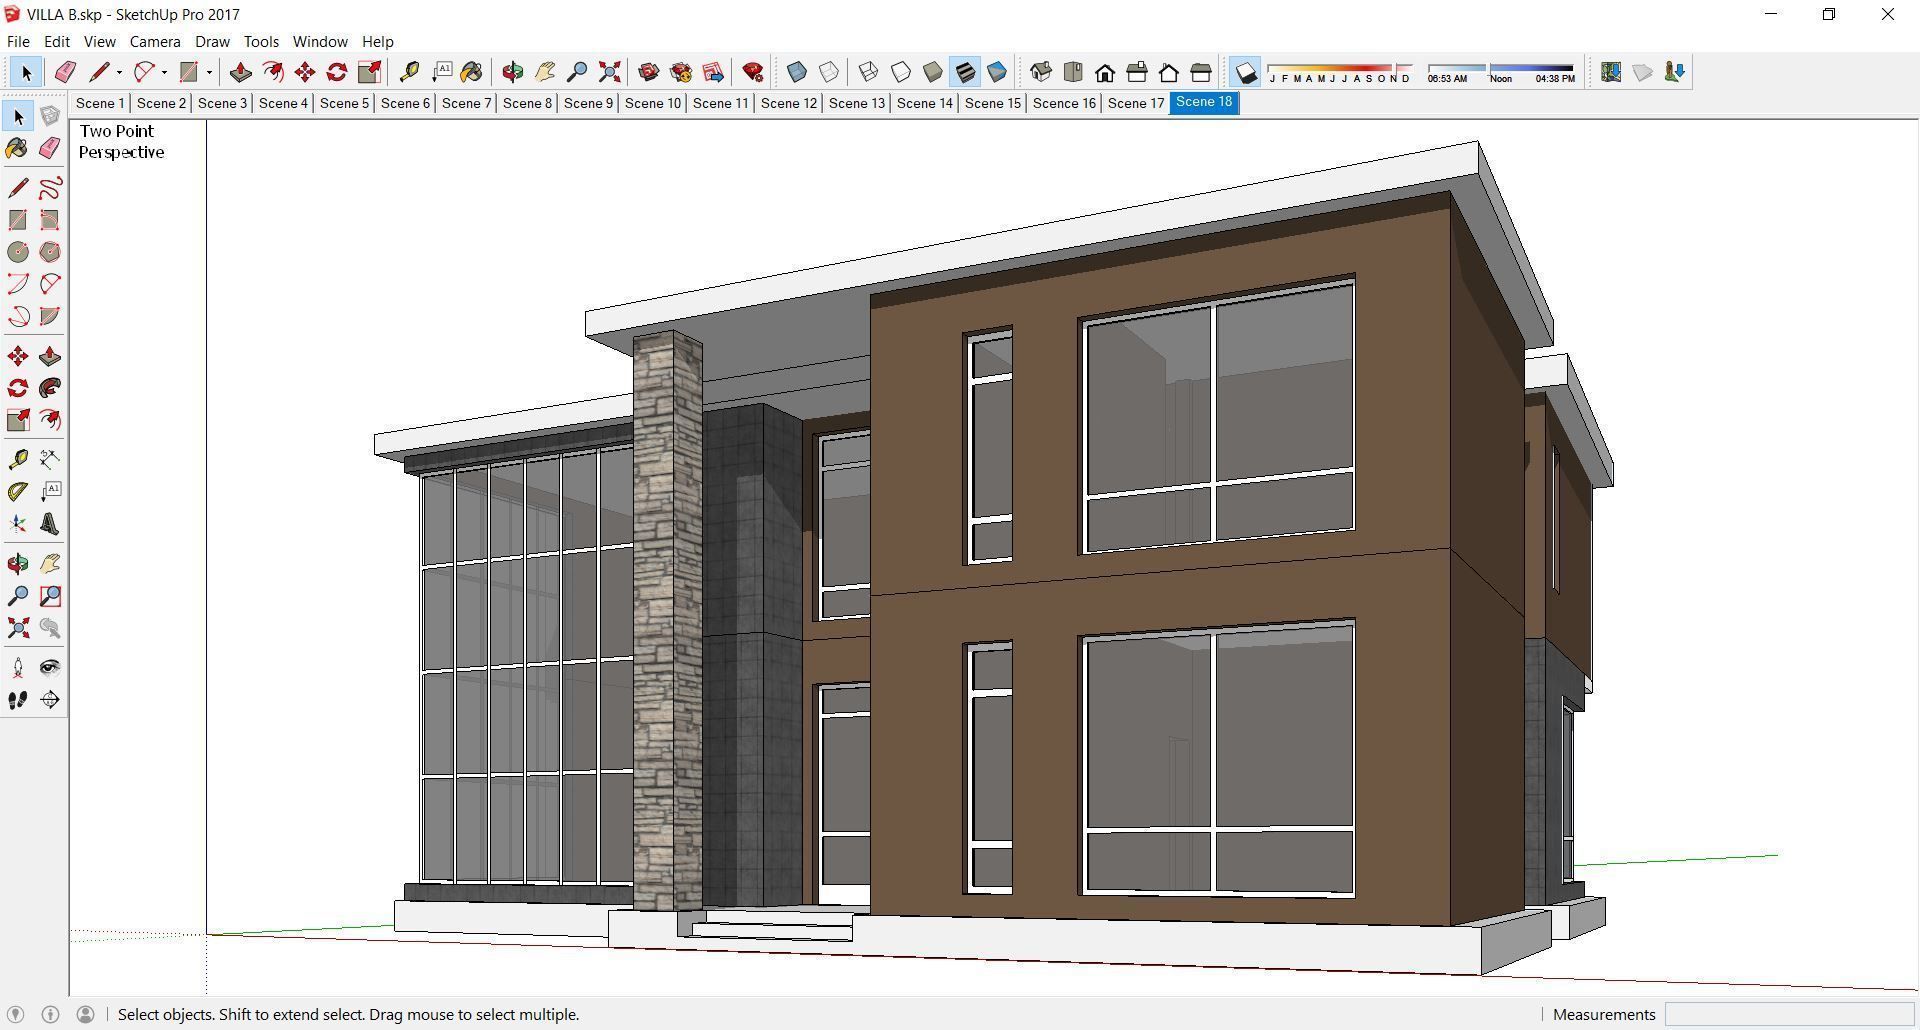Select the Eraser tool in top toolbar
The height and width of the screenshot is (1030, 1920).
65,72
